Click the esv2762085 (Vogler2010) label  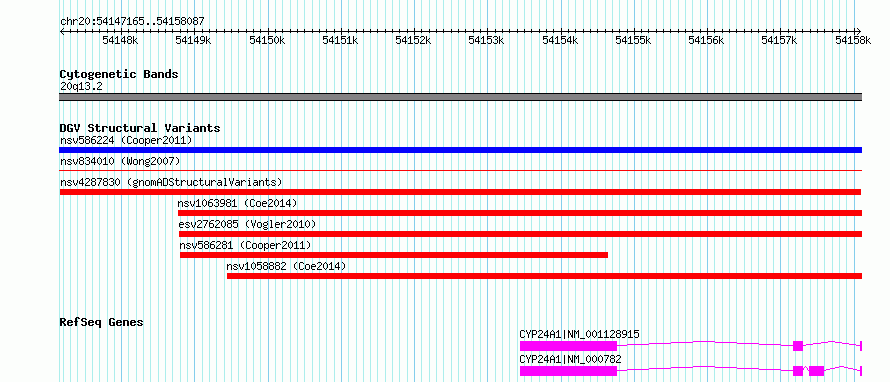pyautogui.click(x=247, y=224)
